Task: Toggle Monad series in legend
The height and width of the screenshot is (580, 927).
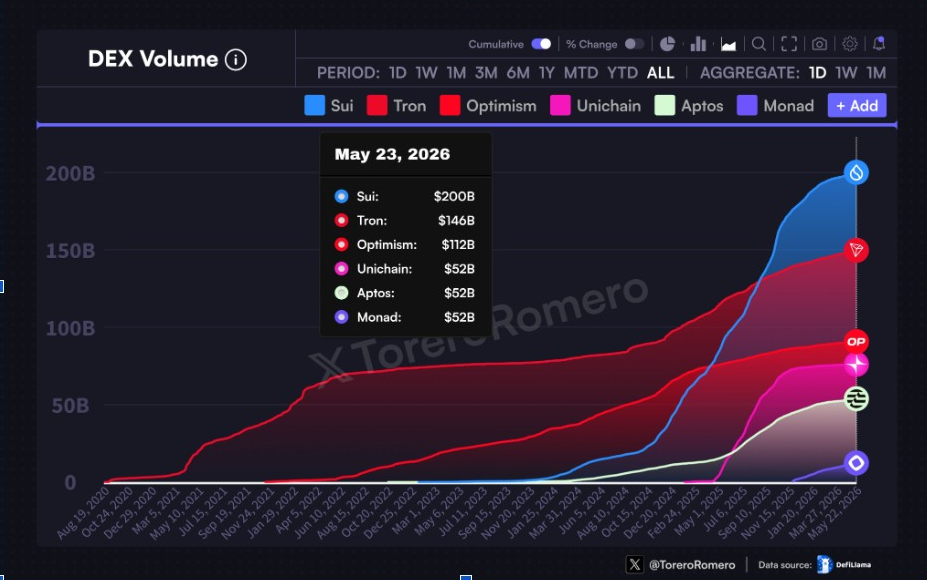Action: (776, 106)
